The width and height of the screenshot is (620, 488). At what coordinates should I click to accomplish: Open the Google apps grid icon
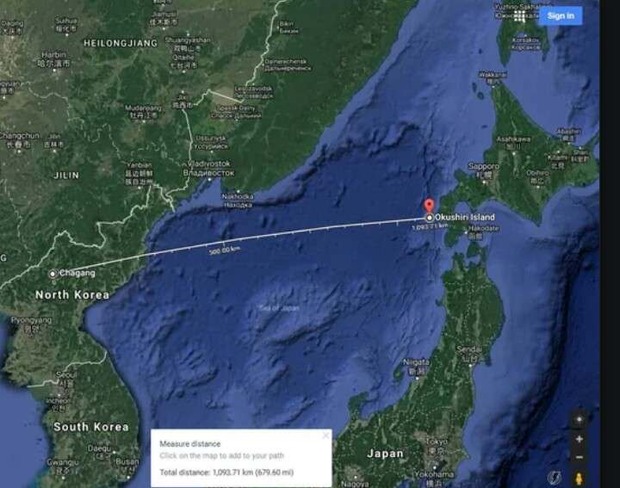520,16
